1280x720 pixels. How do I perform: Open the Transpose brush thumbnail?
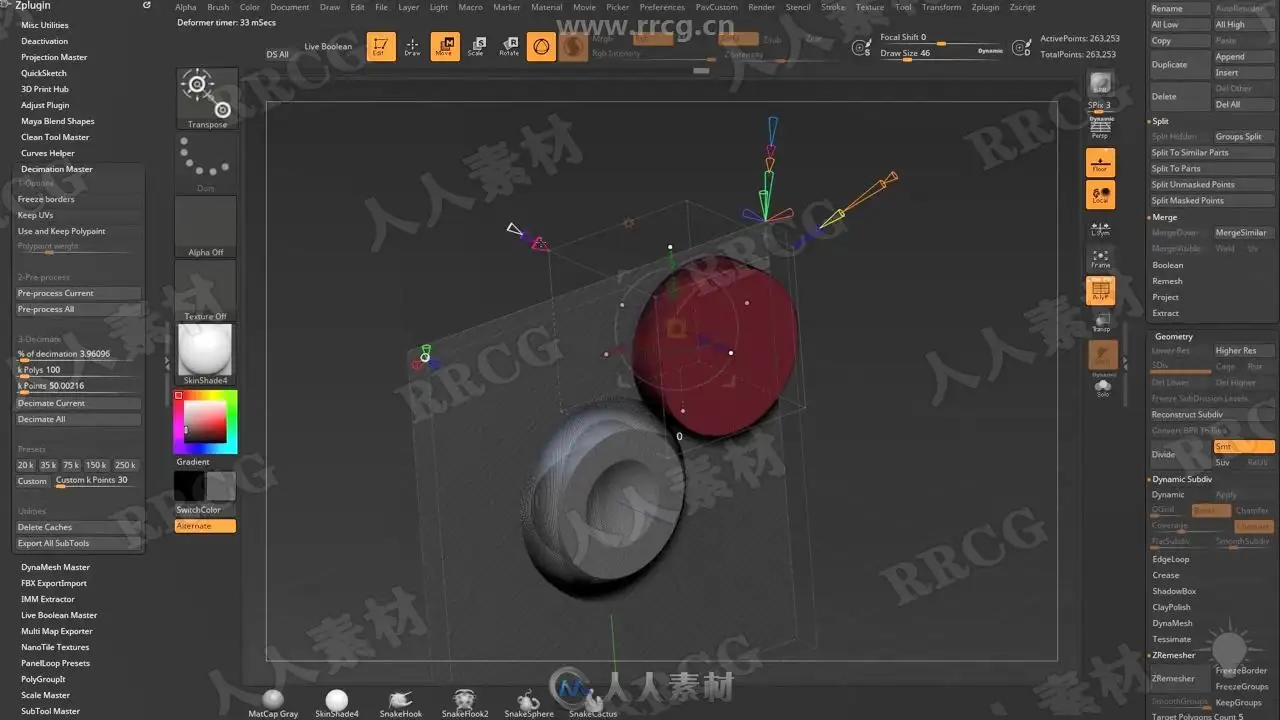[x=207, y=99]
